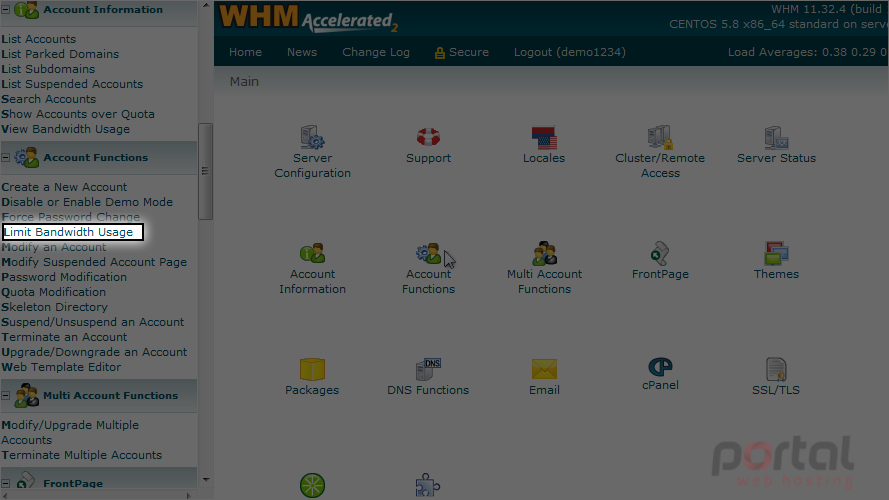Viewport: 889px width, 500px height.
Task: Collapse the Account Functions sidebar section
Action: click(x=6, y=158)
